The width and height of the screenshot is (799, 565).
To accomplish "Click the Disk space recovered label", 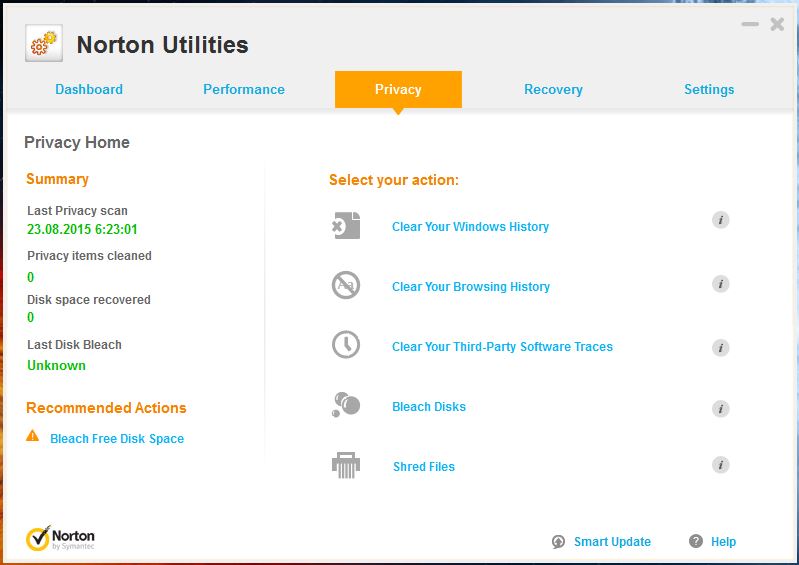I will click(89, 300).
